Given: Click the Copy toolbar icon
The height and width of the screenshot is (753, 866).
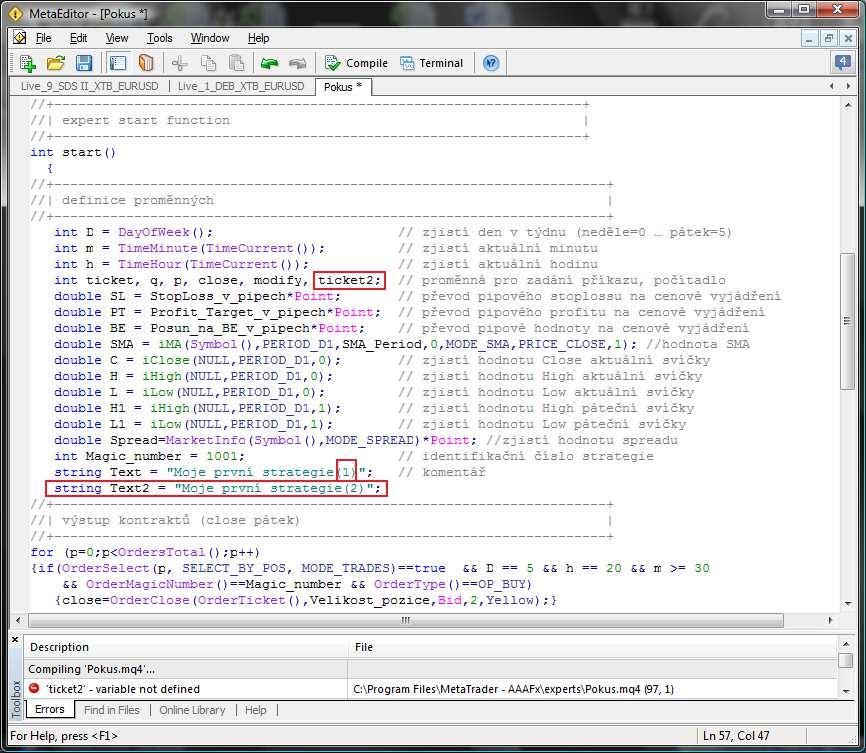Looking at the screenshot, I should click(x=208, y=63).
